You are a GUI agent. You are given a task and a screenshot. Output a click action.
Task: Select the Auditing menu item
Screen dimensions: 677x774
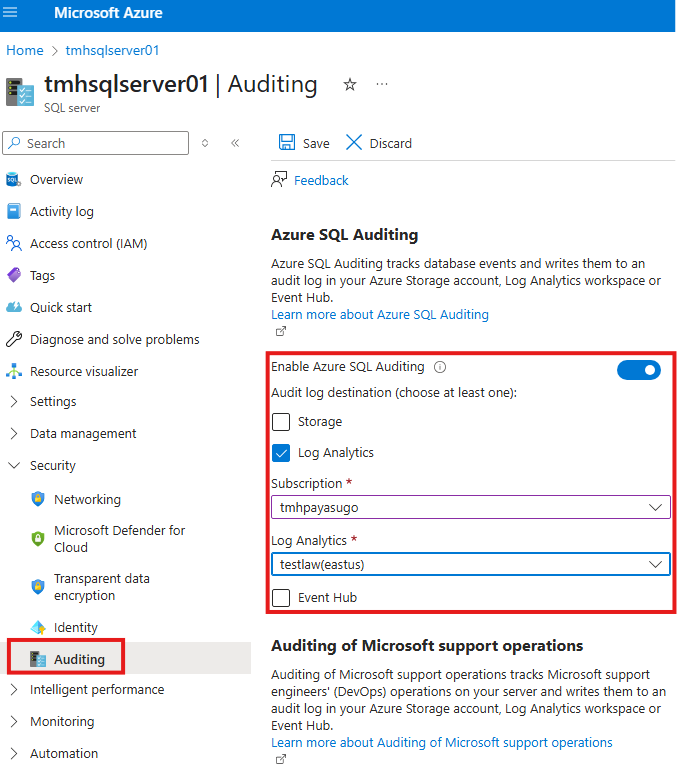pos(79,659)
